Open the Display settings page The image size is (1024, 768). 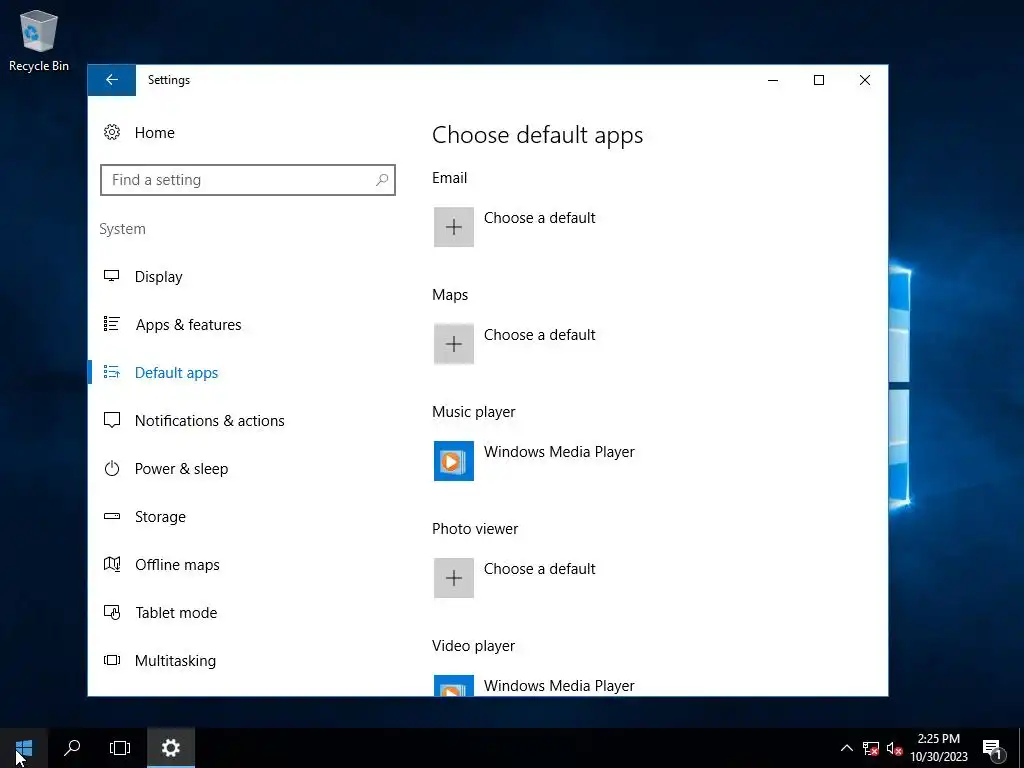point(159,276)
